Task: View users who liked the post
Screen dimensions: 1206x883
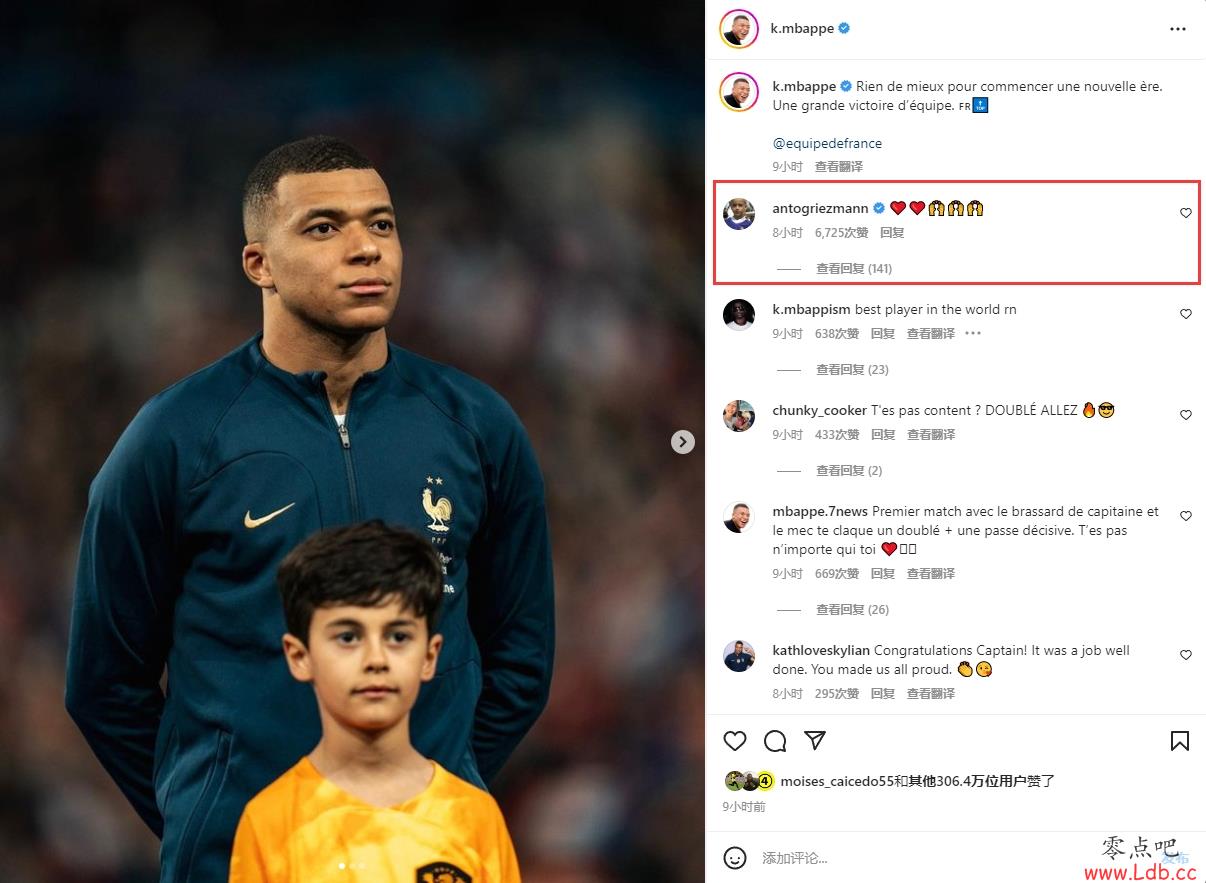Action: pyautogui.click(x=917, y=781)
